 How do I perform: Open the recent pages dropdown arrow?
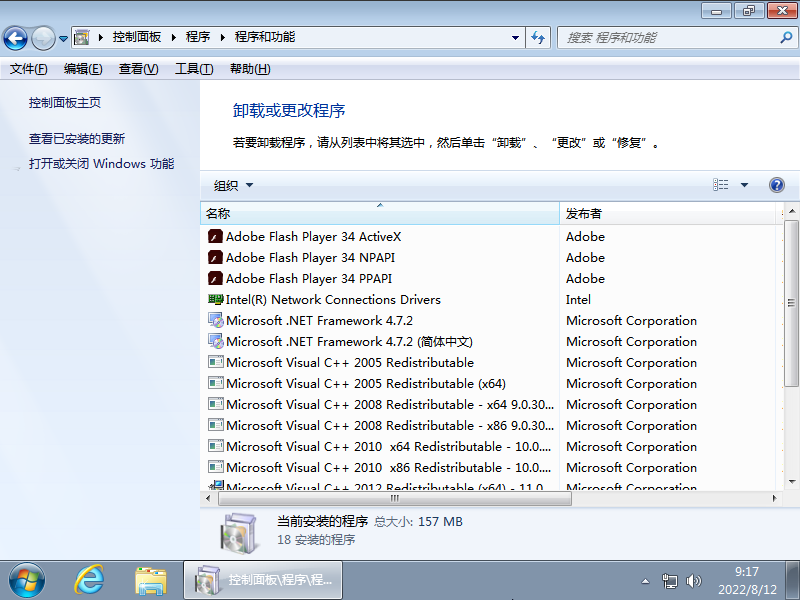tap(63, 38)
